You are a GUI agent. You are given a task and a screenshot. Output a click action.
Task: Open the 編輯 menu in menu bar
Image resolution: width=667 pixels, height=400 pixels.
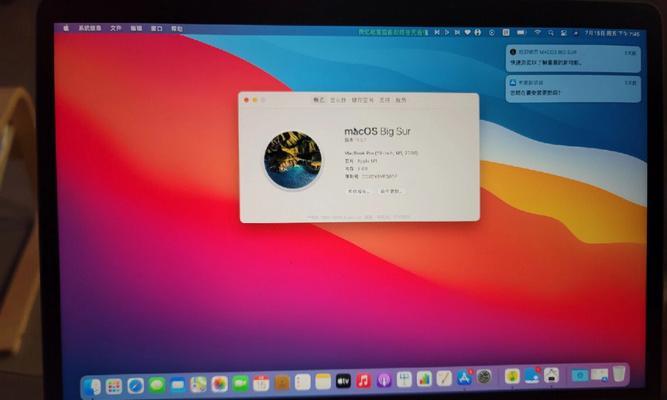[136, 29]
